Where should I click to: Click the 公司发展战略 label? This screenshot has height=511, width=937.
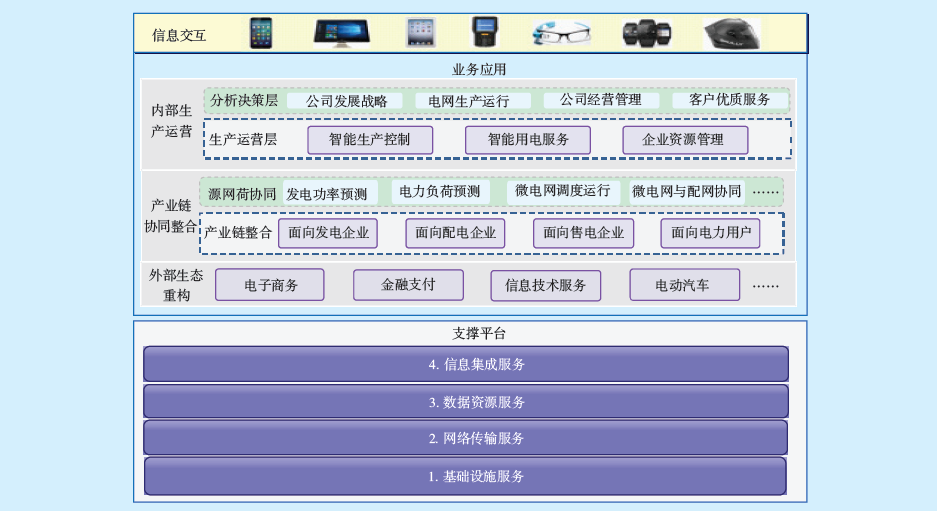coord(346,101)
